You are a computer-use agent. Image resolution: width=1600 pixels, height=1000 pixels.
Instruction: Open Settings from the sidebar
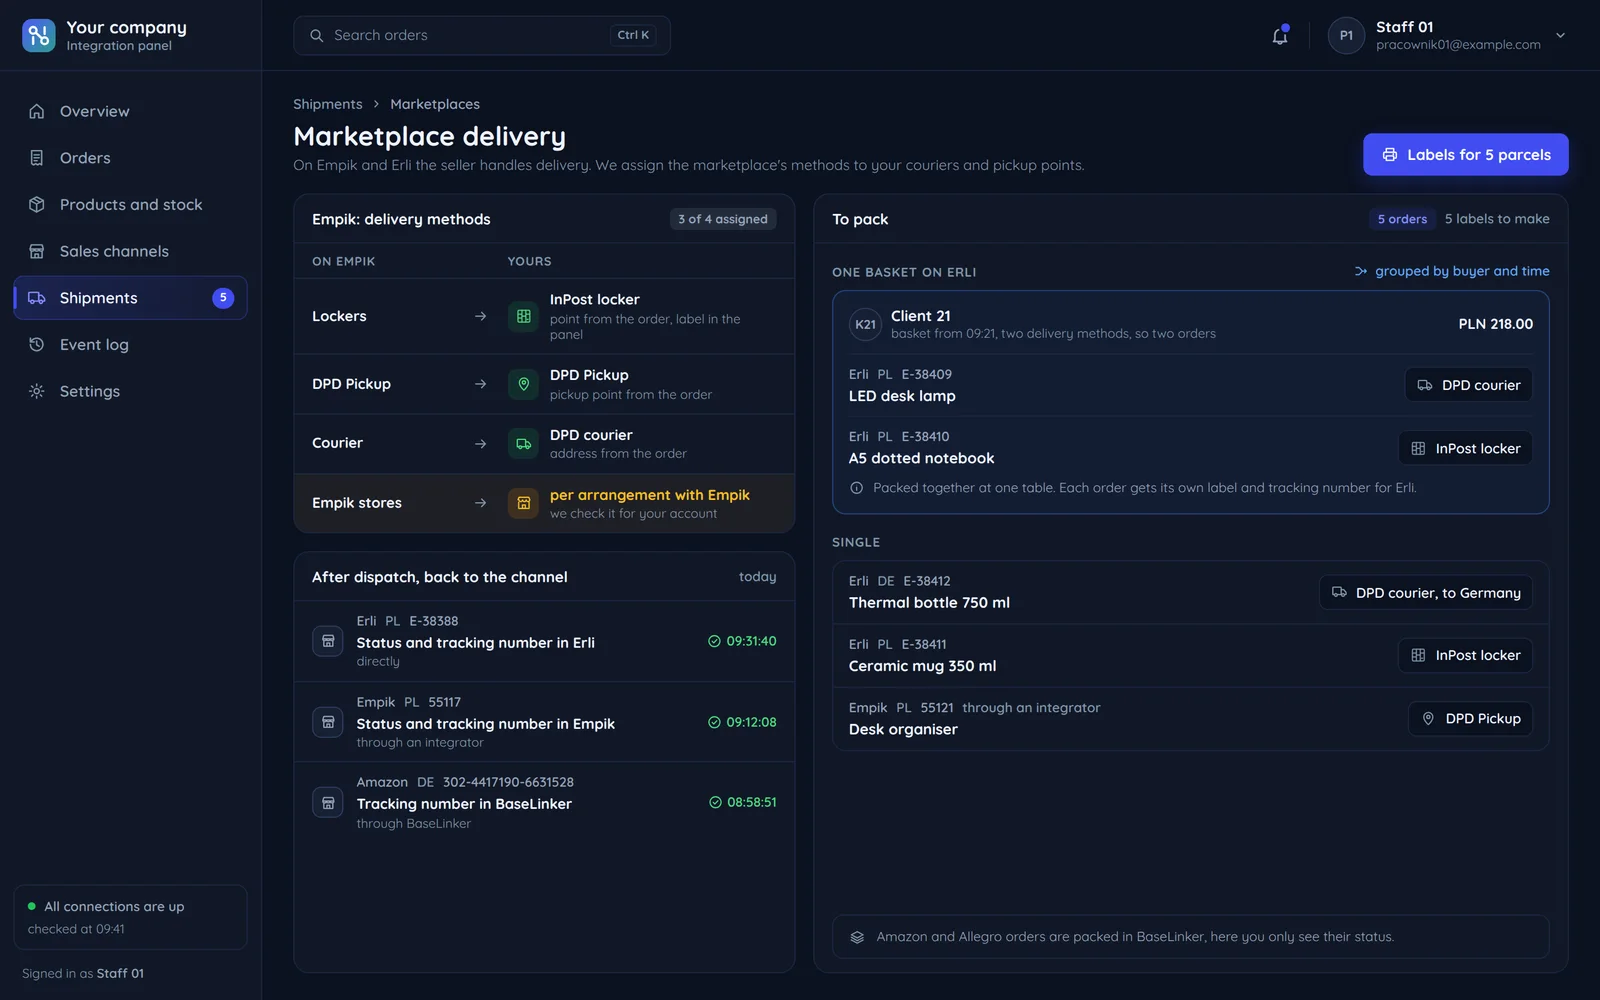pos(130,391)
